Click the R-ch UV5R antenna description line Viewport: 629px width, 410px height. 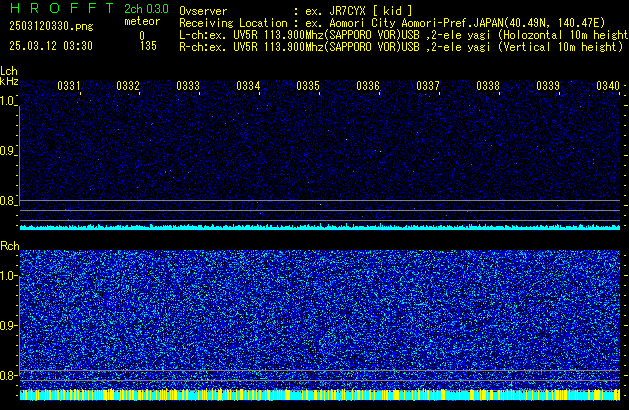(401, 47)
